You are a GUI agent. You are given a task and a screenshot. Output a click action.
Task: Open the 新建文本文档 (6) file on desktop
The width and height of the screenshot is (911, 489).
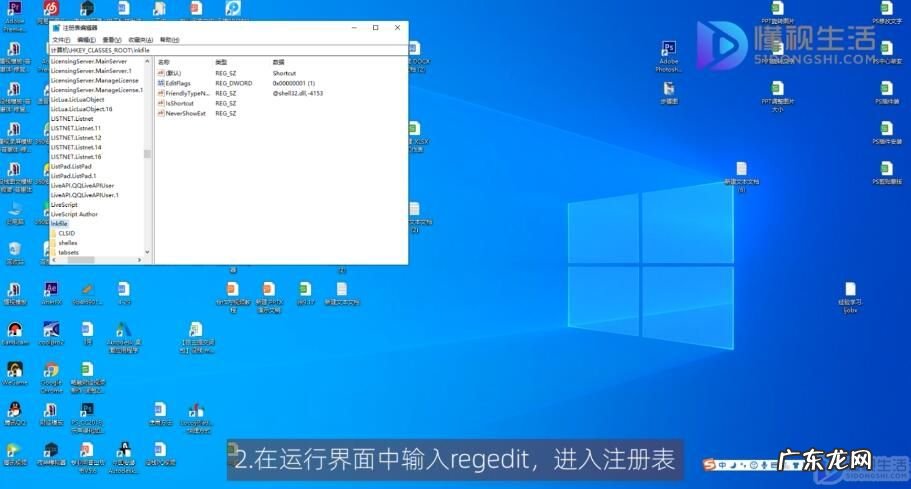[x=741, y=177]
